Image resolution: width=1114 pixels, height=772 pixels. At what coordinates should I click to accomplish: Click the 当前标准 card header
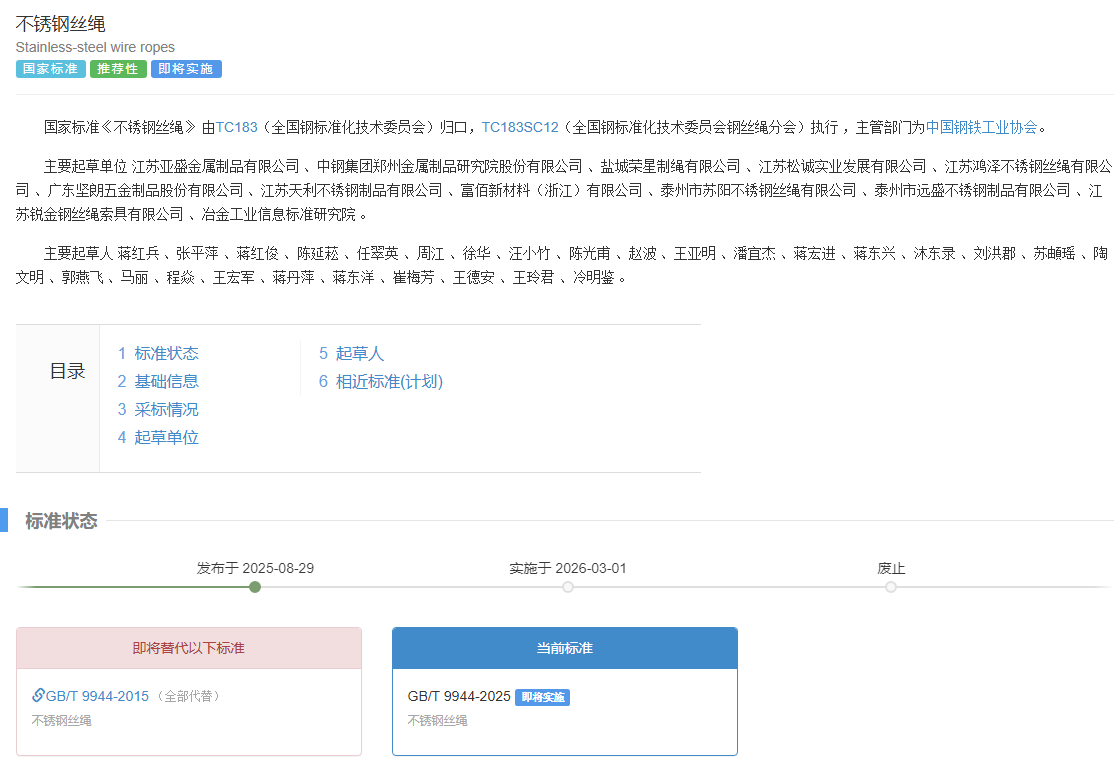pos(564,648)
